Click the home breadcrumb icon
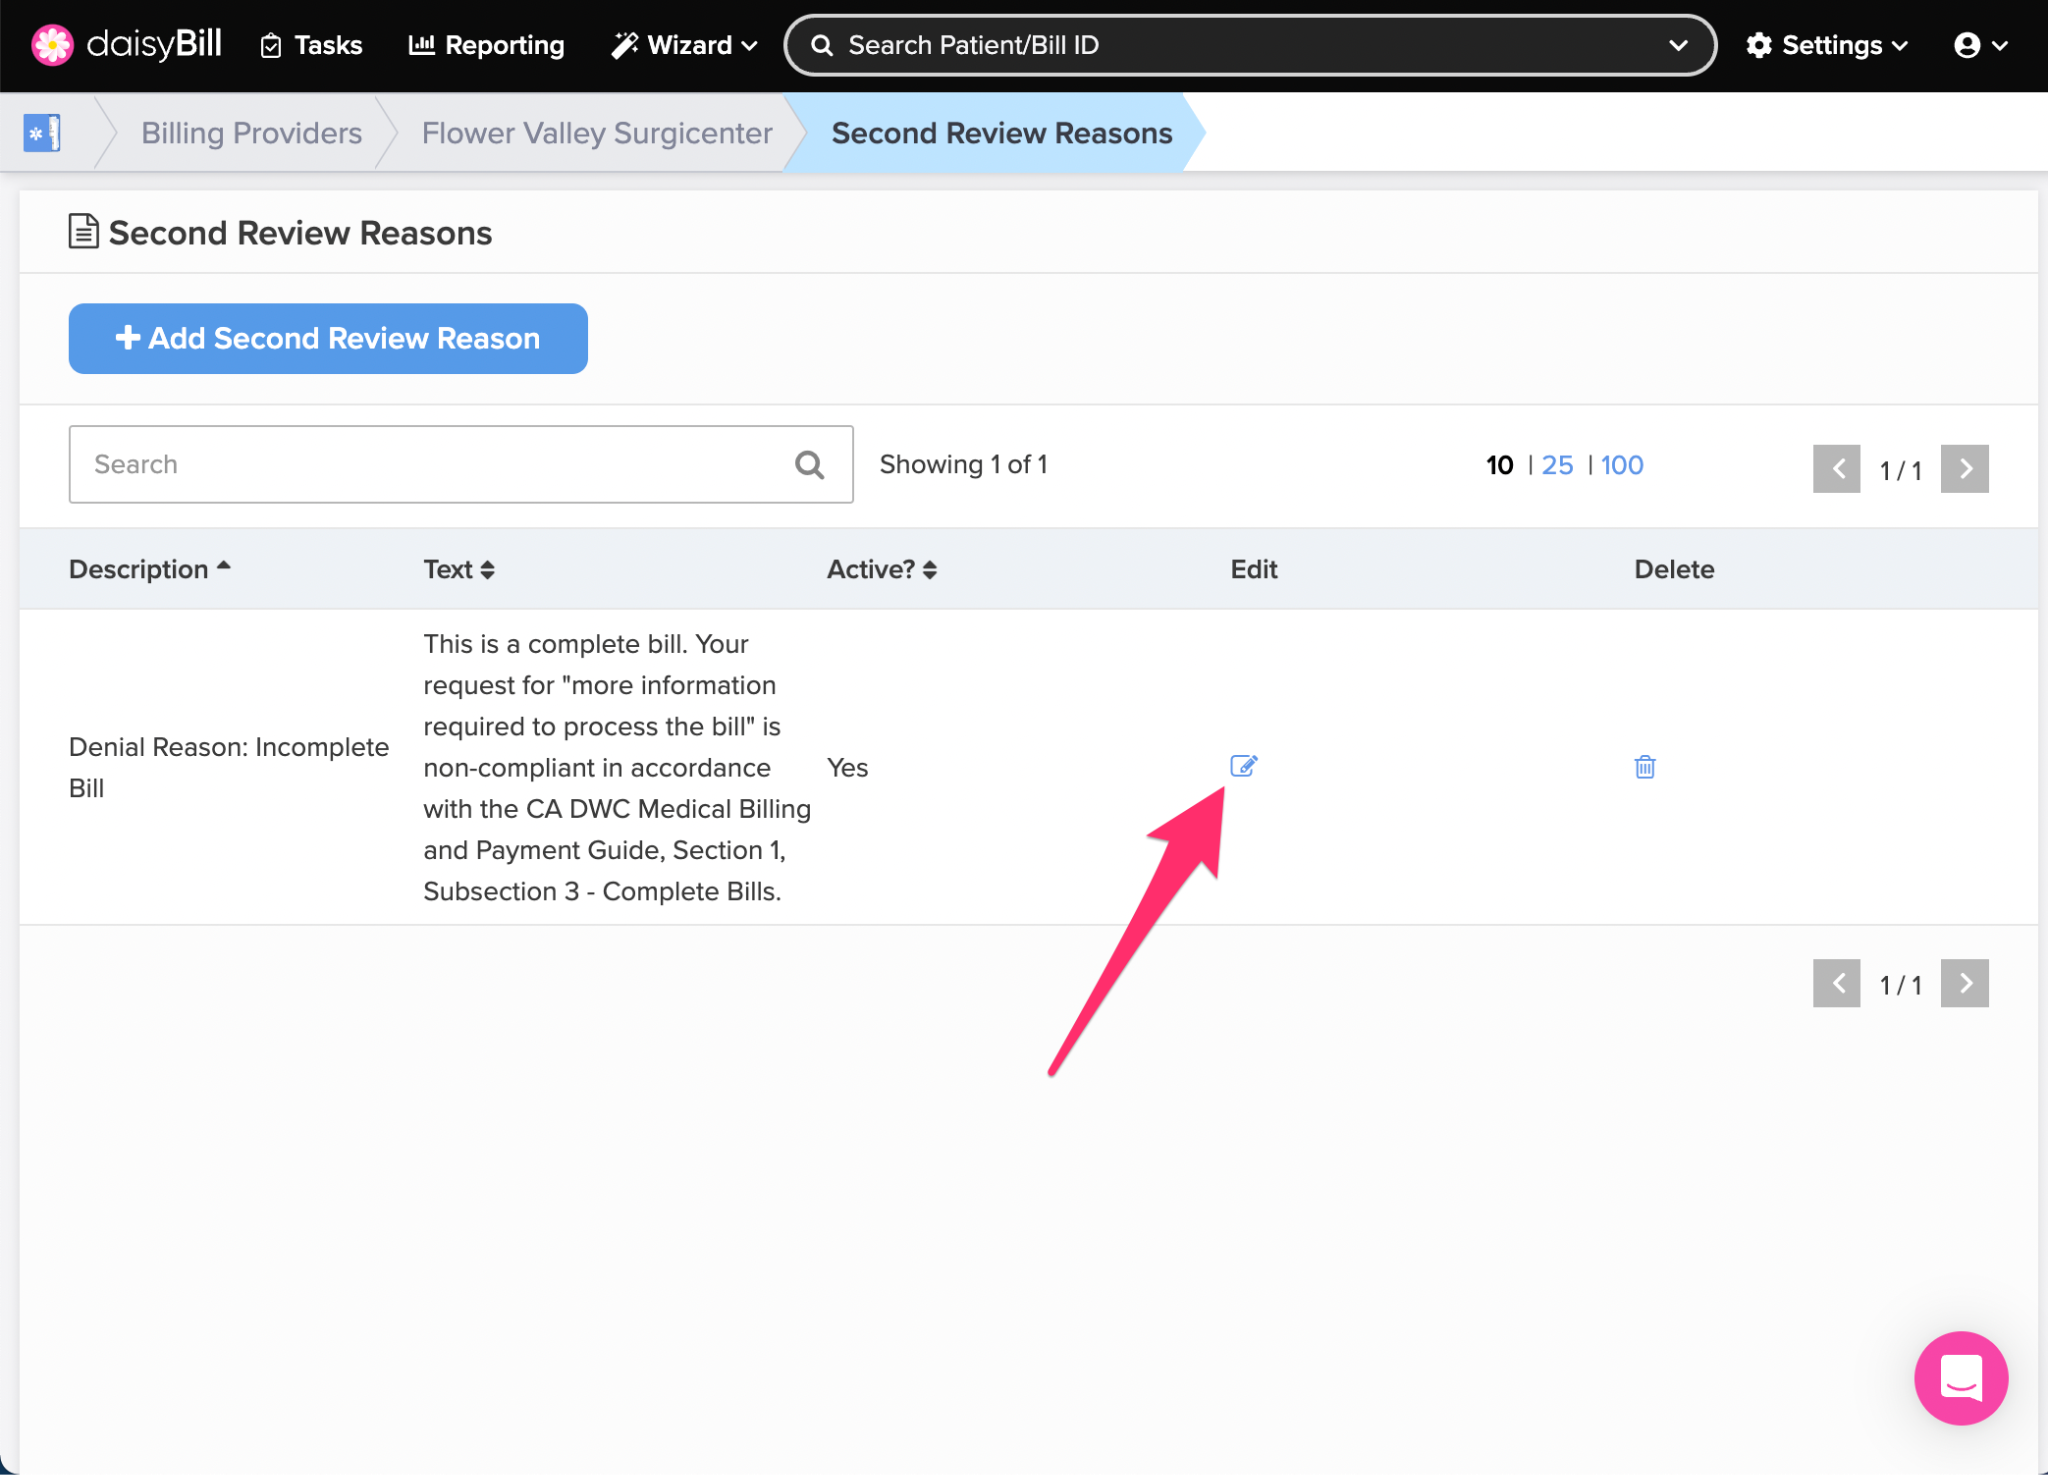Viewport: 2048px width, 1475px height. [x=42, y=133]
